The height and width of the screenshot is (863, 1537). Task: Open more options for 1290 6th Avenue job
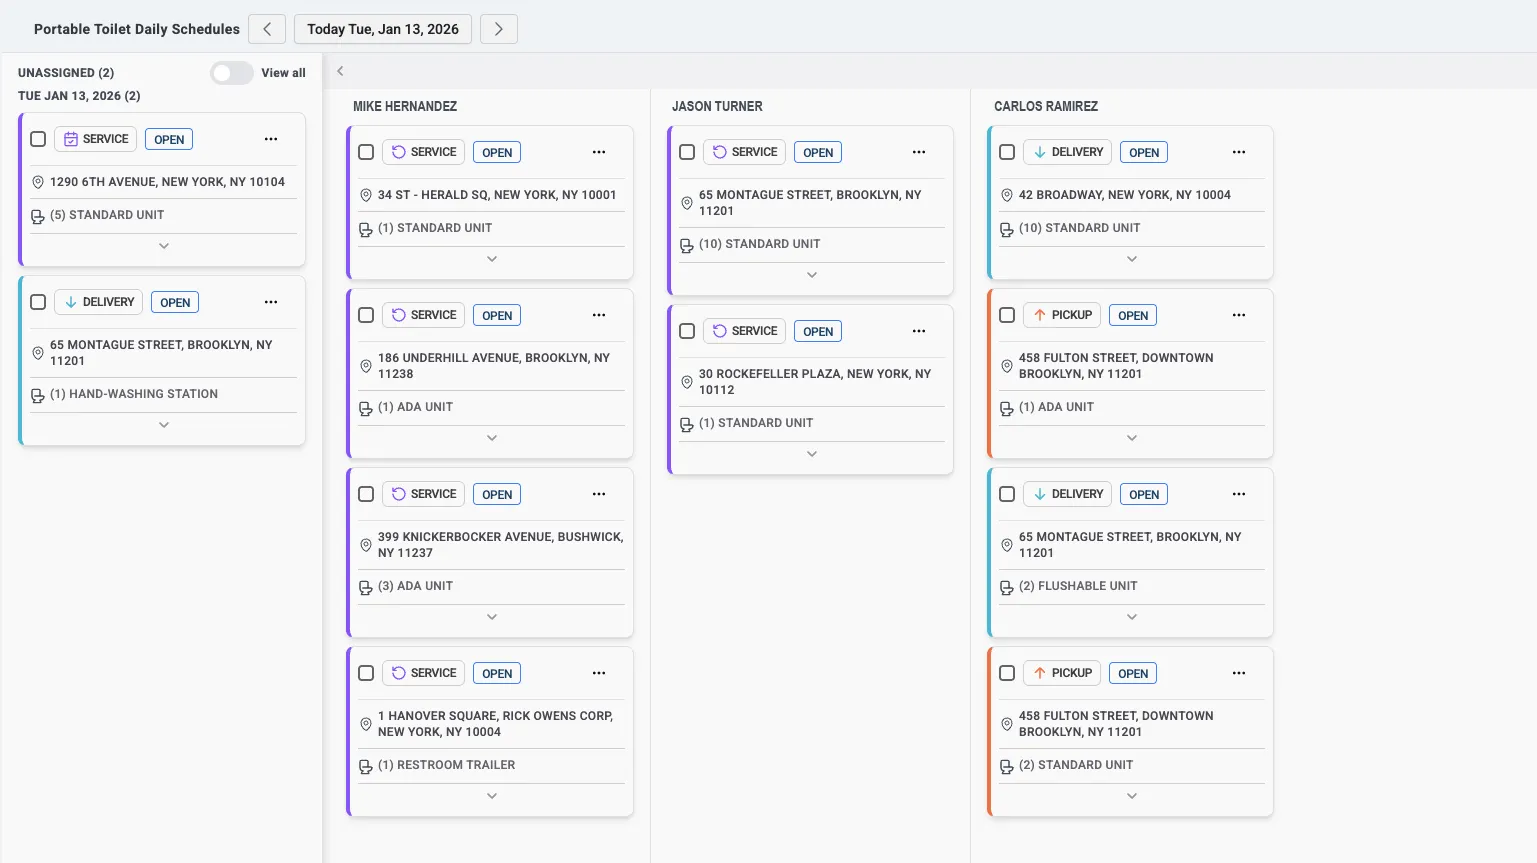click(x=271, y=139)
